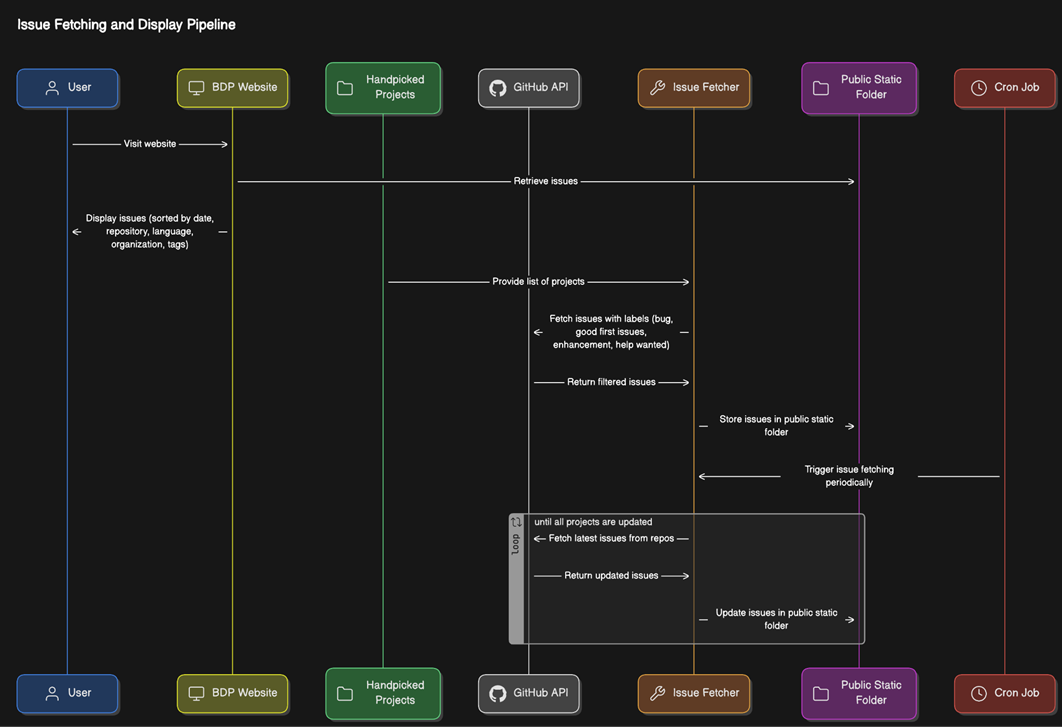The image size is (1062, 727).
Task: Click the bottom 'Handpicked Projects' participant box
Action: [x=383, y=693]
